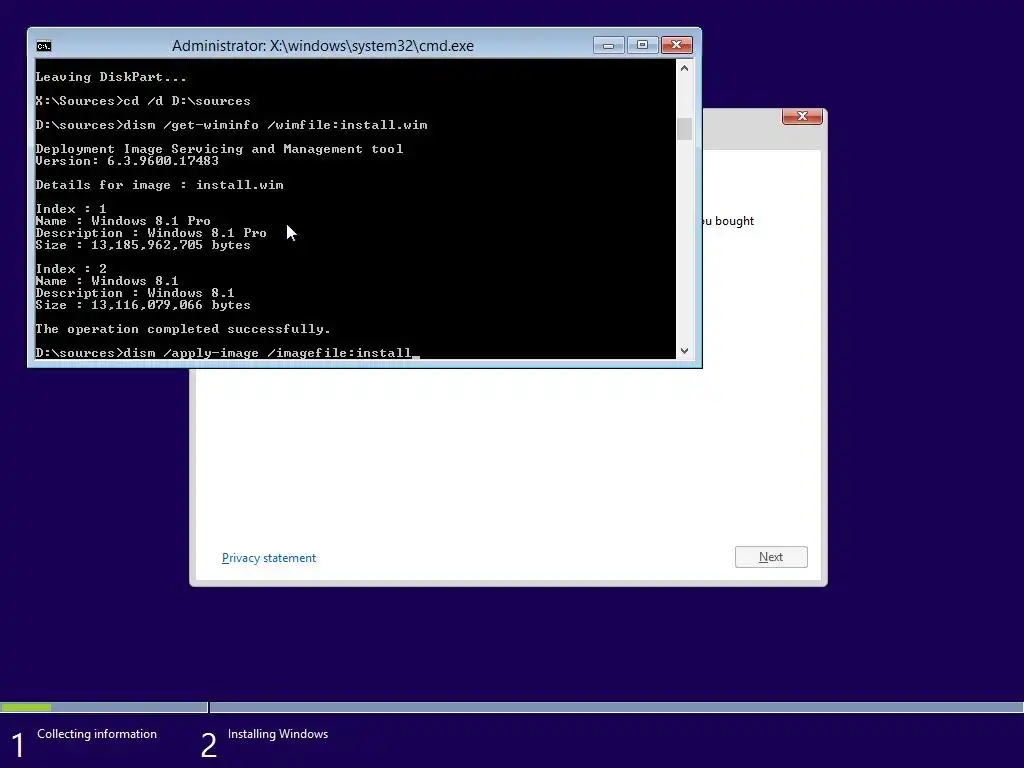The height and width of the screenshot is (768, 1024).
Task: Close the Windows Setup dialog behind
Action: tap(802, 116)
